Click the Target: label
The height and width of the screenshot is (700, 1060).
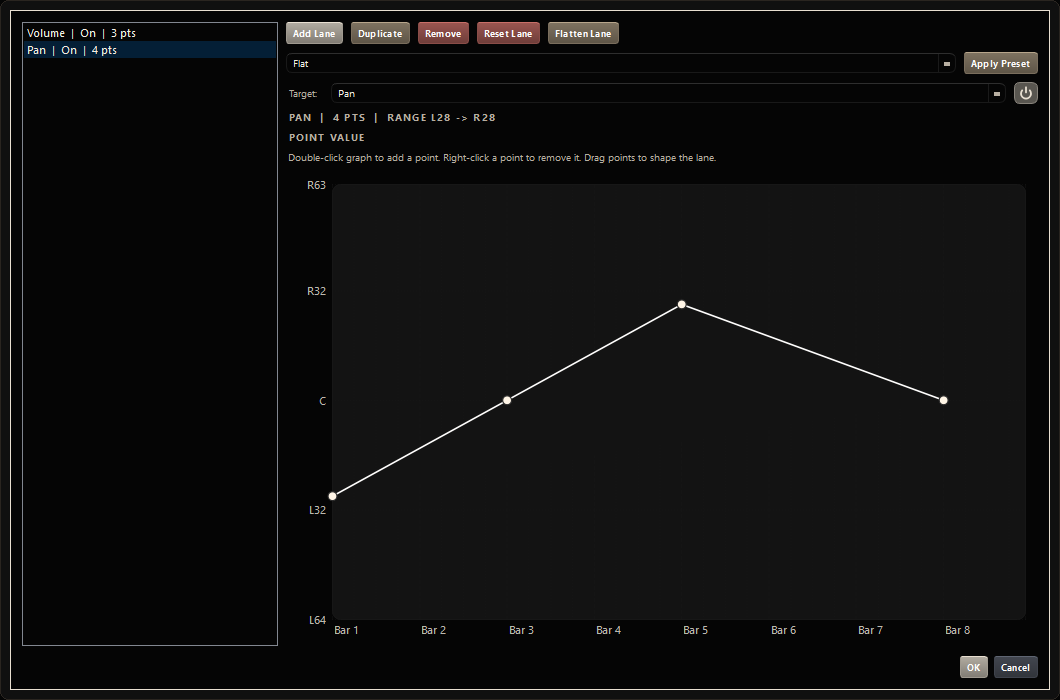click(303, 94)
